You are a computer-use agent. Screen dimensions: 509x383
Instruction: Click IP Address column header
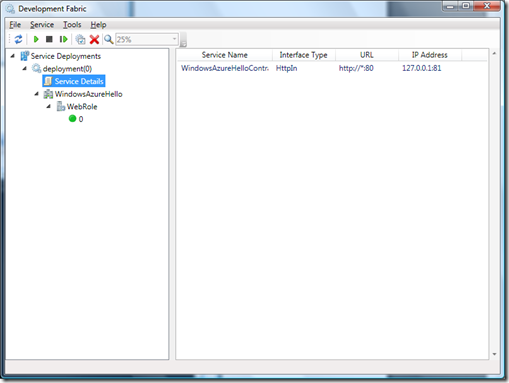coord(430,55)
